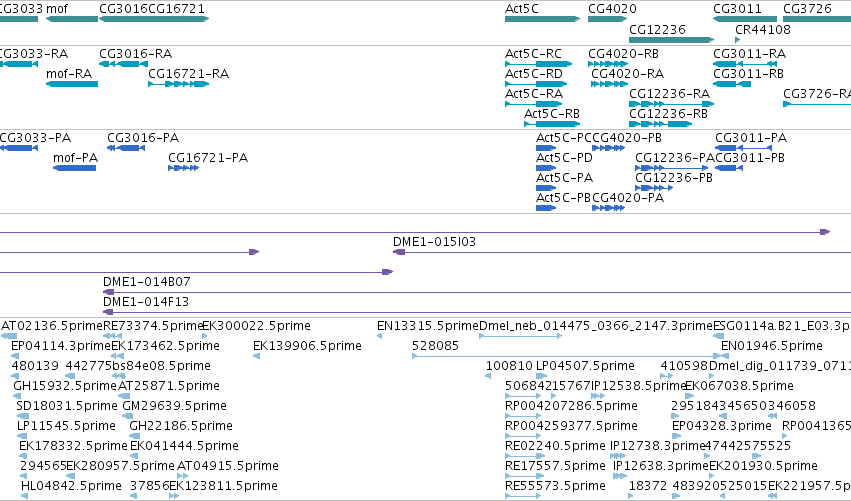Select the DME1-014B07 clone arrowhead
The image size is (851, 501).
point(109,292)
